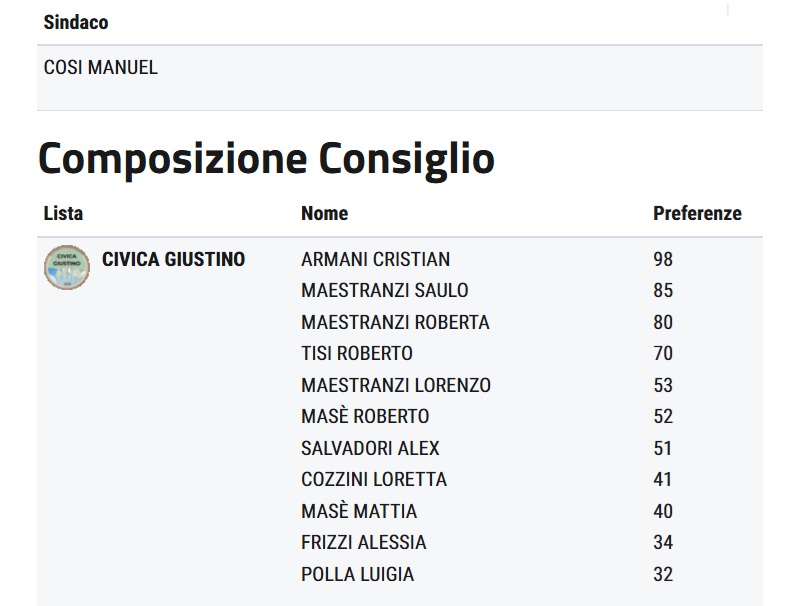Click the Nome column header

click(x=324, y=213)
